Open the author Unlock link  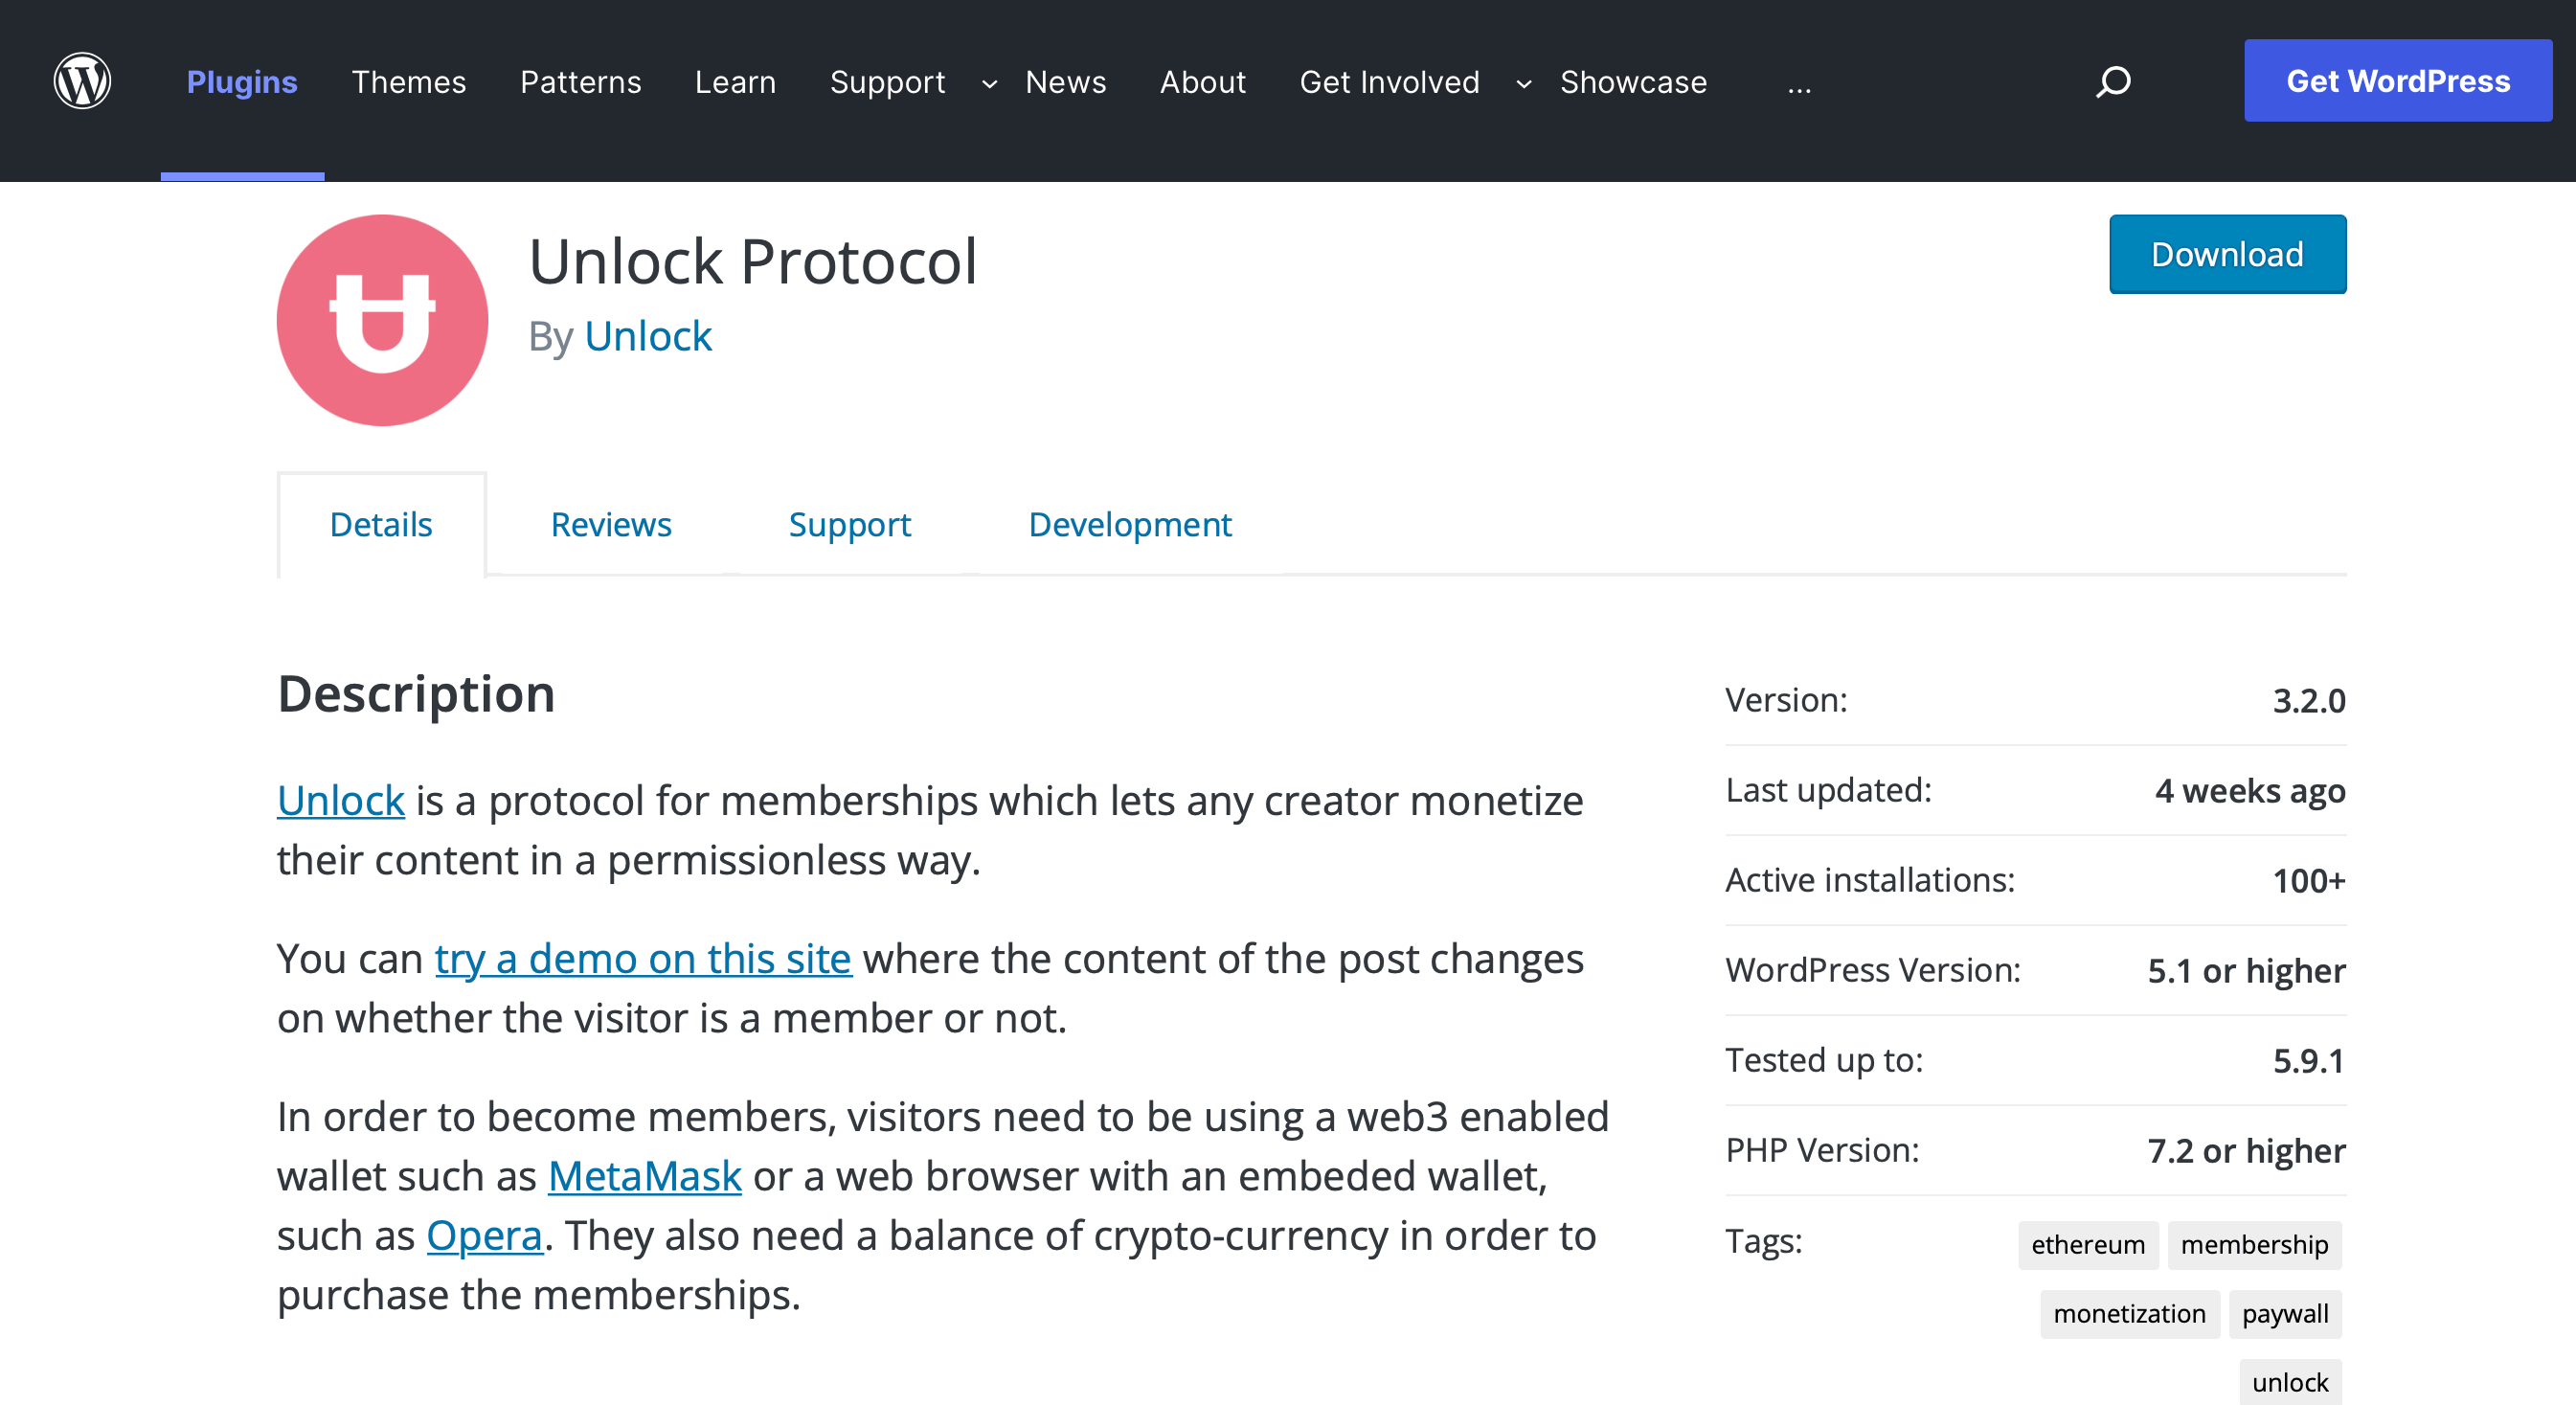coord(648,336)
